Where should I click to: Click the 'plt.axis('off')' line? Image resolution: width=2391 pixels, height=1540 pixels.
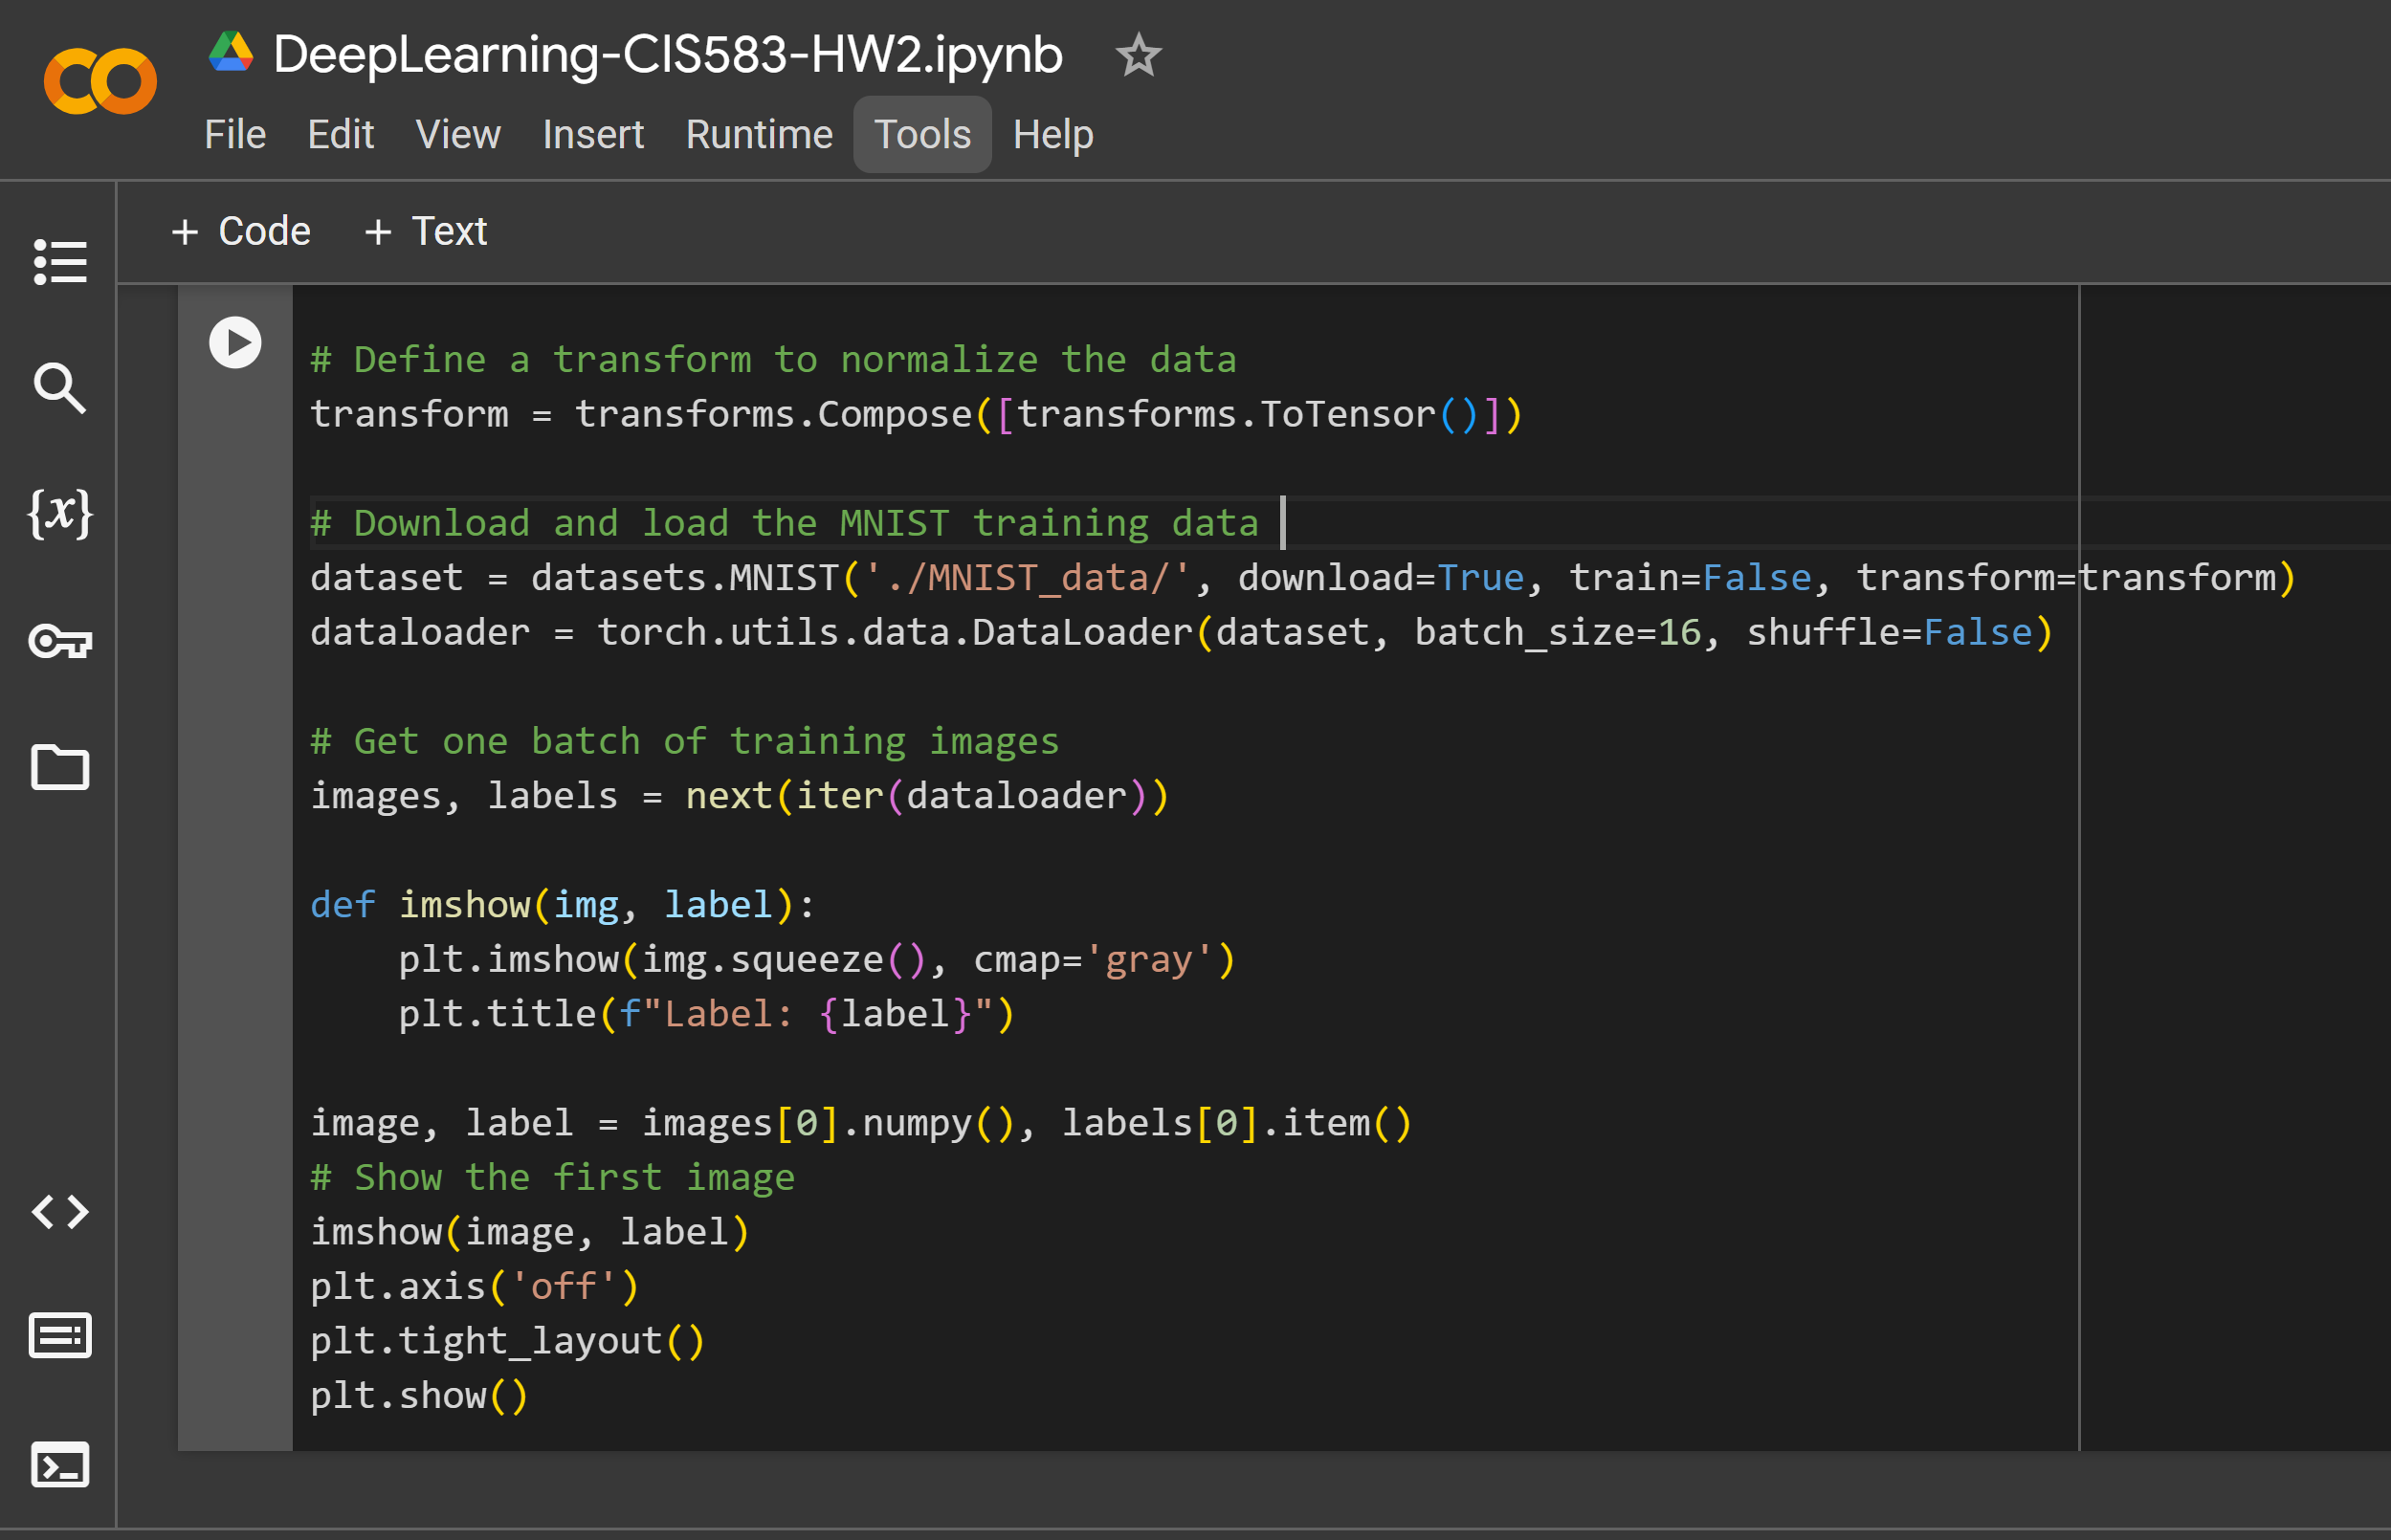click(x=474, y=1287)
